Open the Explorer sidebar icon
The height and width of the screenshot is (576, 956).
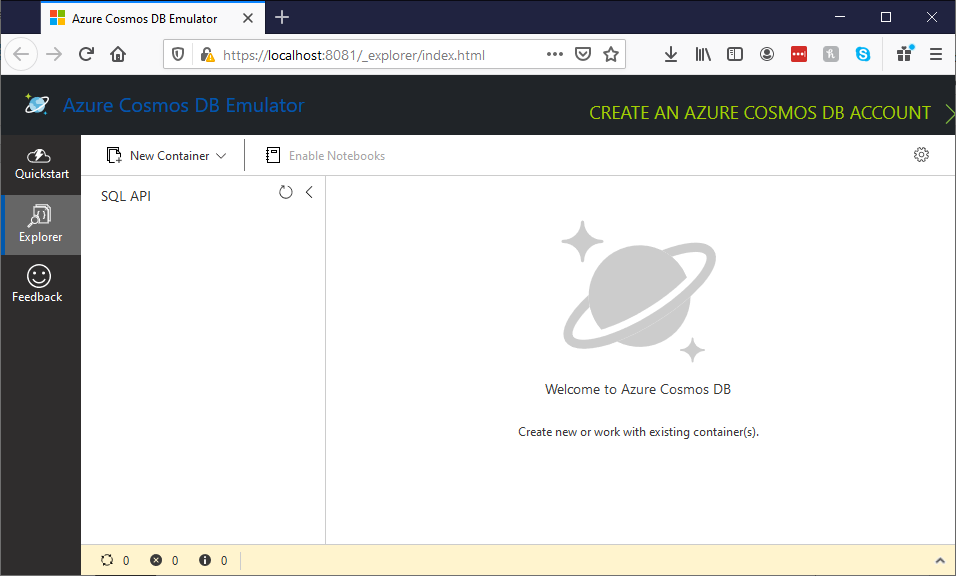(40, 224)
